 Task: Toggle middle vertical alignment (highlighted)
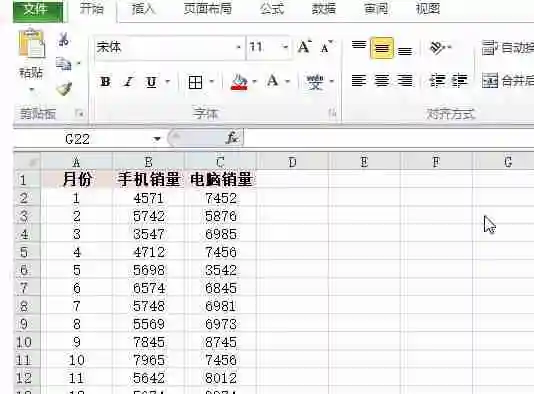click(x=381, y=48)
